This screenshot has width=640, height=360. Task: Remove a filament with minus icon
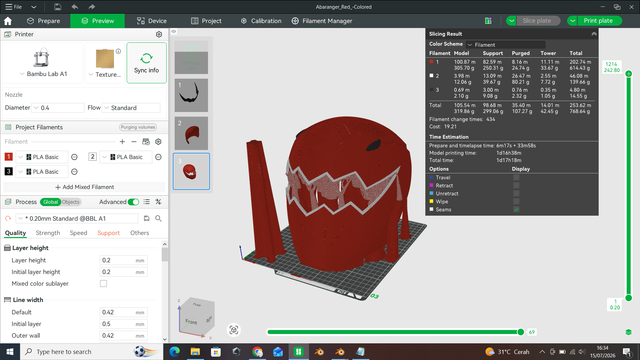pos(134,142)
